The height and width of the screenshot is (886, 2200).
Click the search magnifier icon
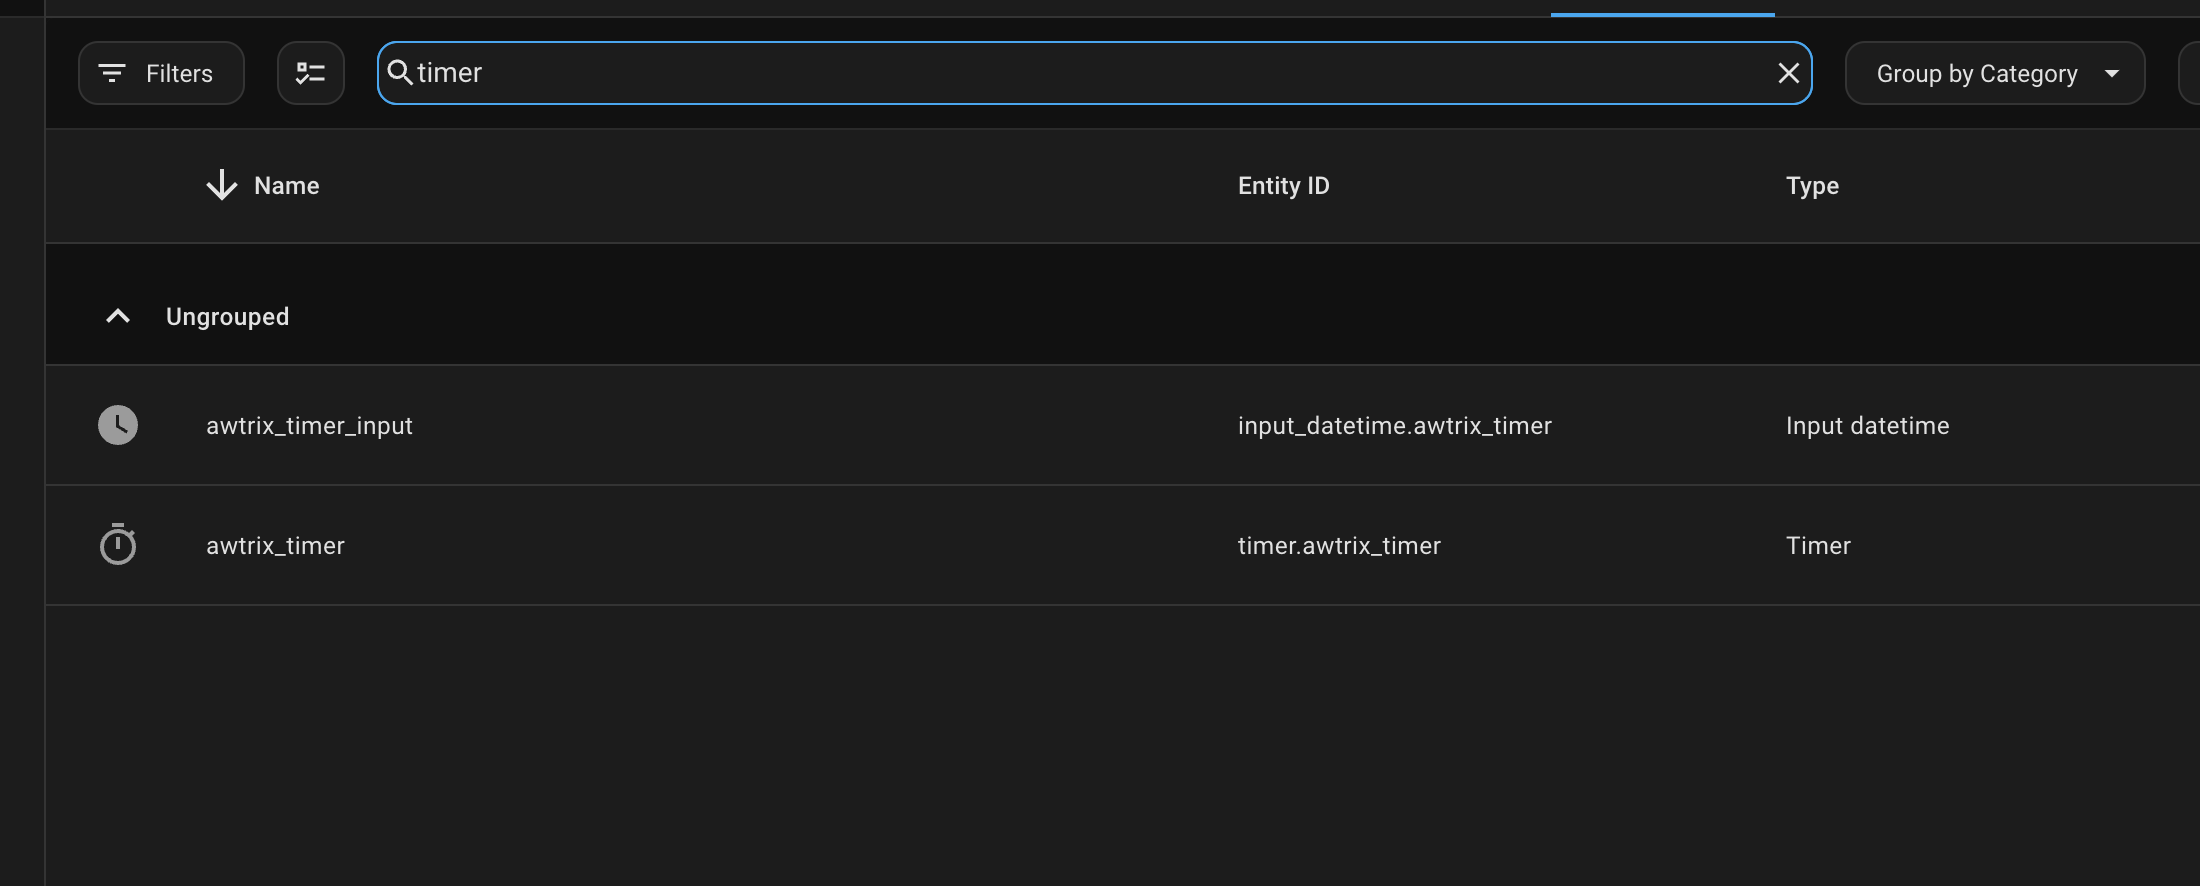400,72
